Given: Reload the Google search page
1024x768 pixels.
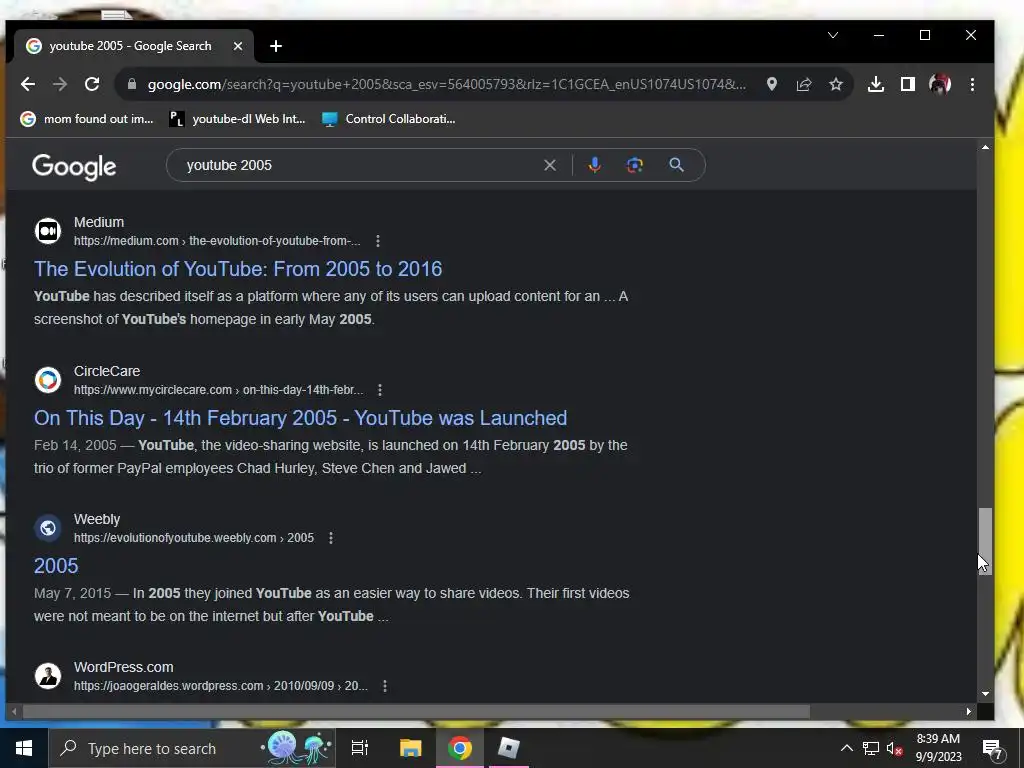Looking at the screenshot, I should (x=92, y=84).
